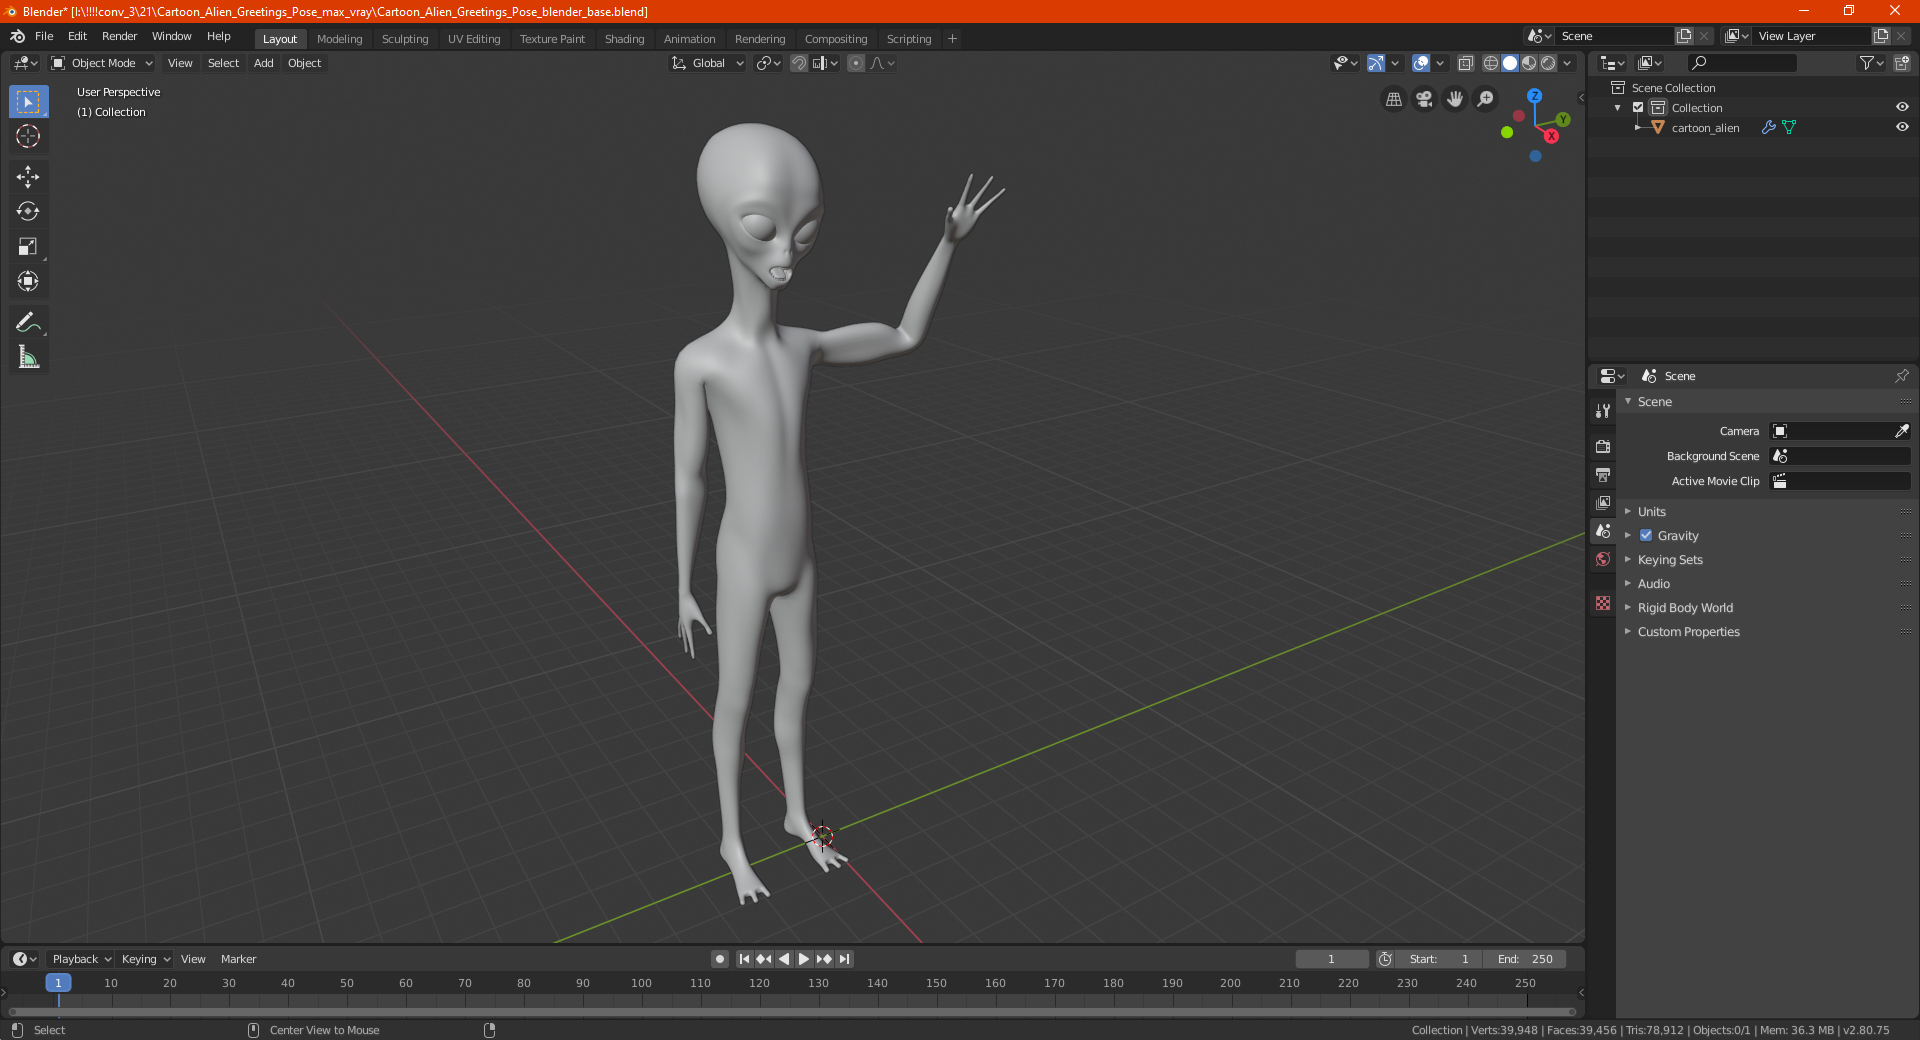Pick the Scale tool

[x=28, y=246]
